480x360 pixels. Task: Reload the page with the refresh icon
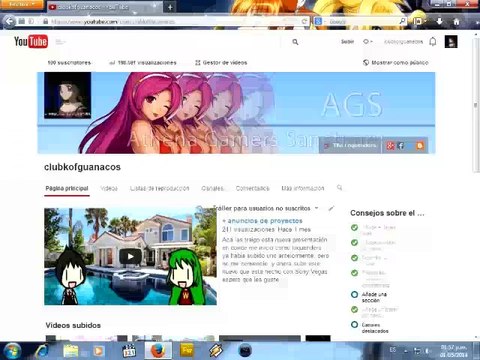(x=304, y=21)
